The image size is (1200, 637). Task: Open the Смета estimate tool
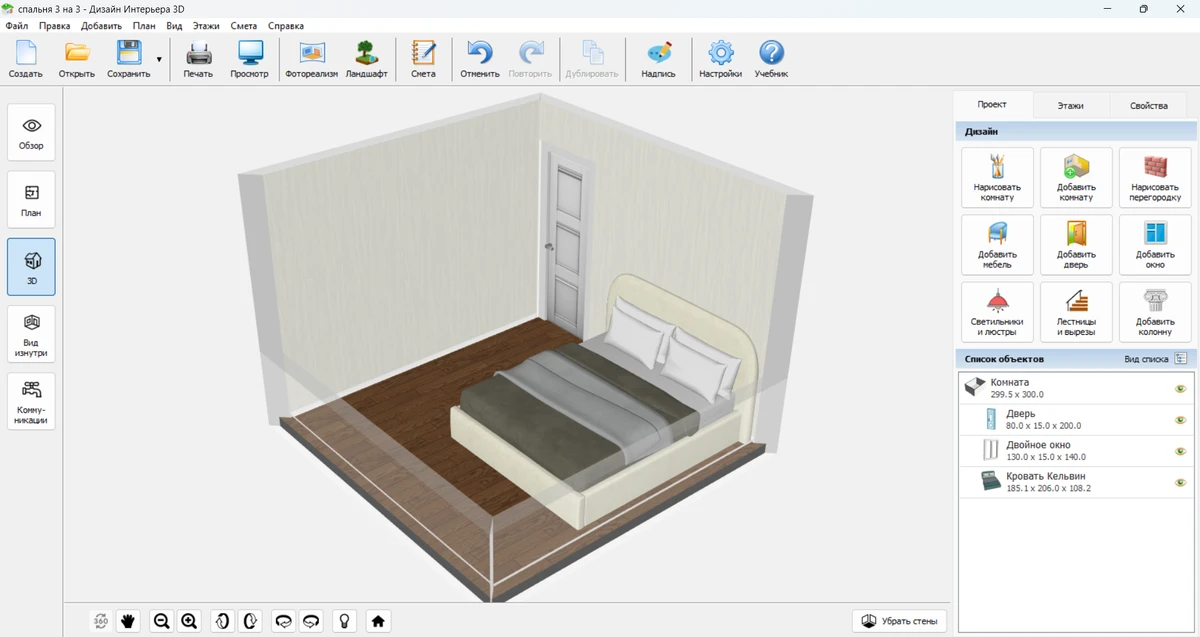click(x=423, y=59)
